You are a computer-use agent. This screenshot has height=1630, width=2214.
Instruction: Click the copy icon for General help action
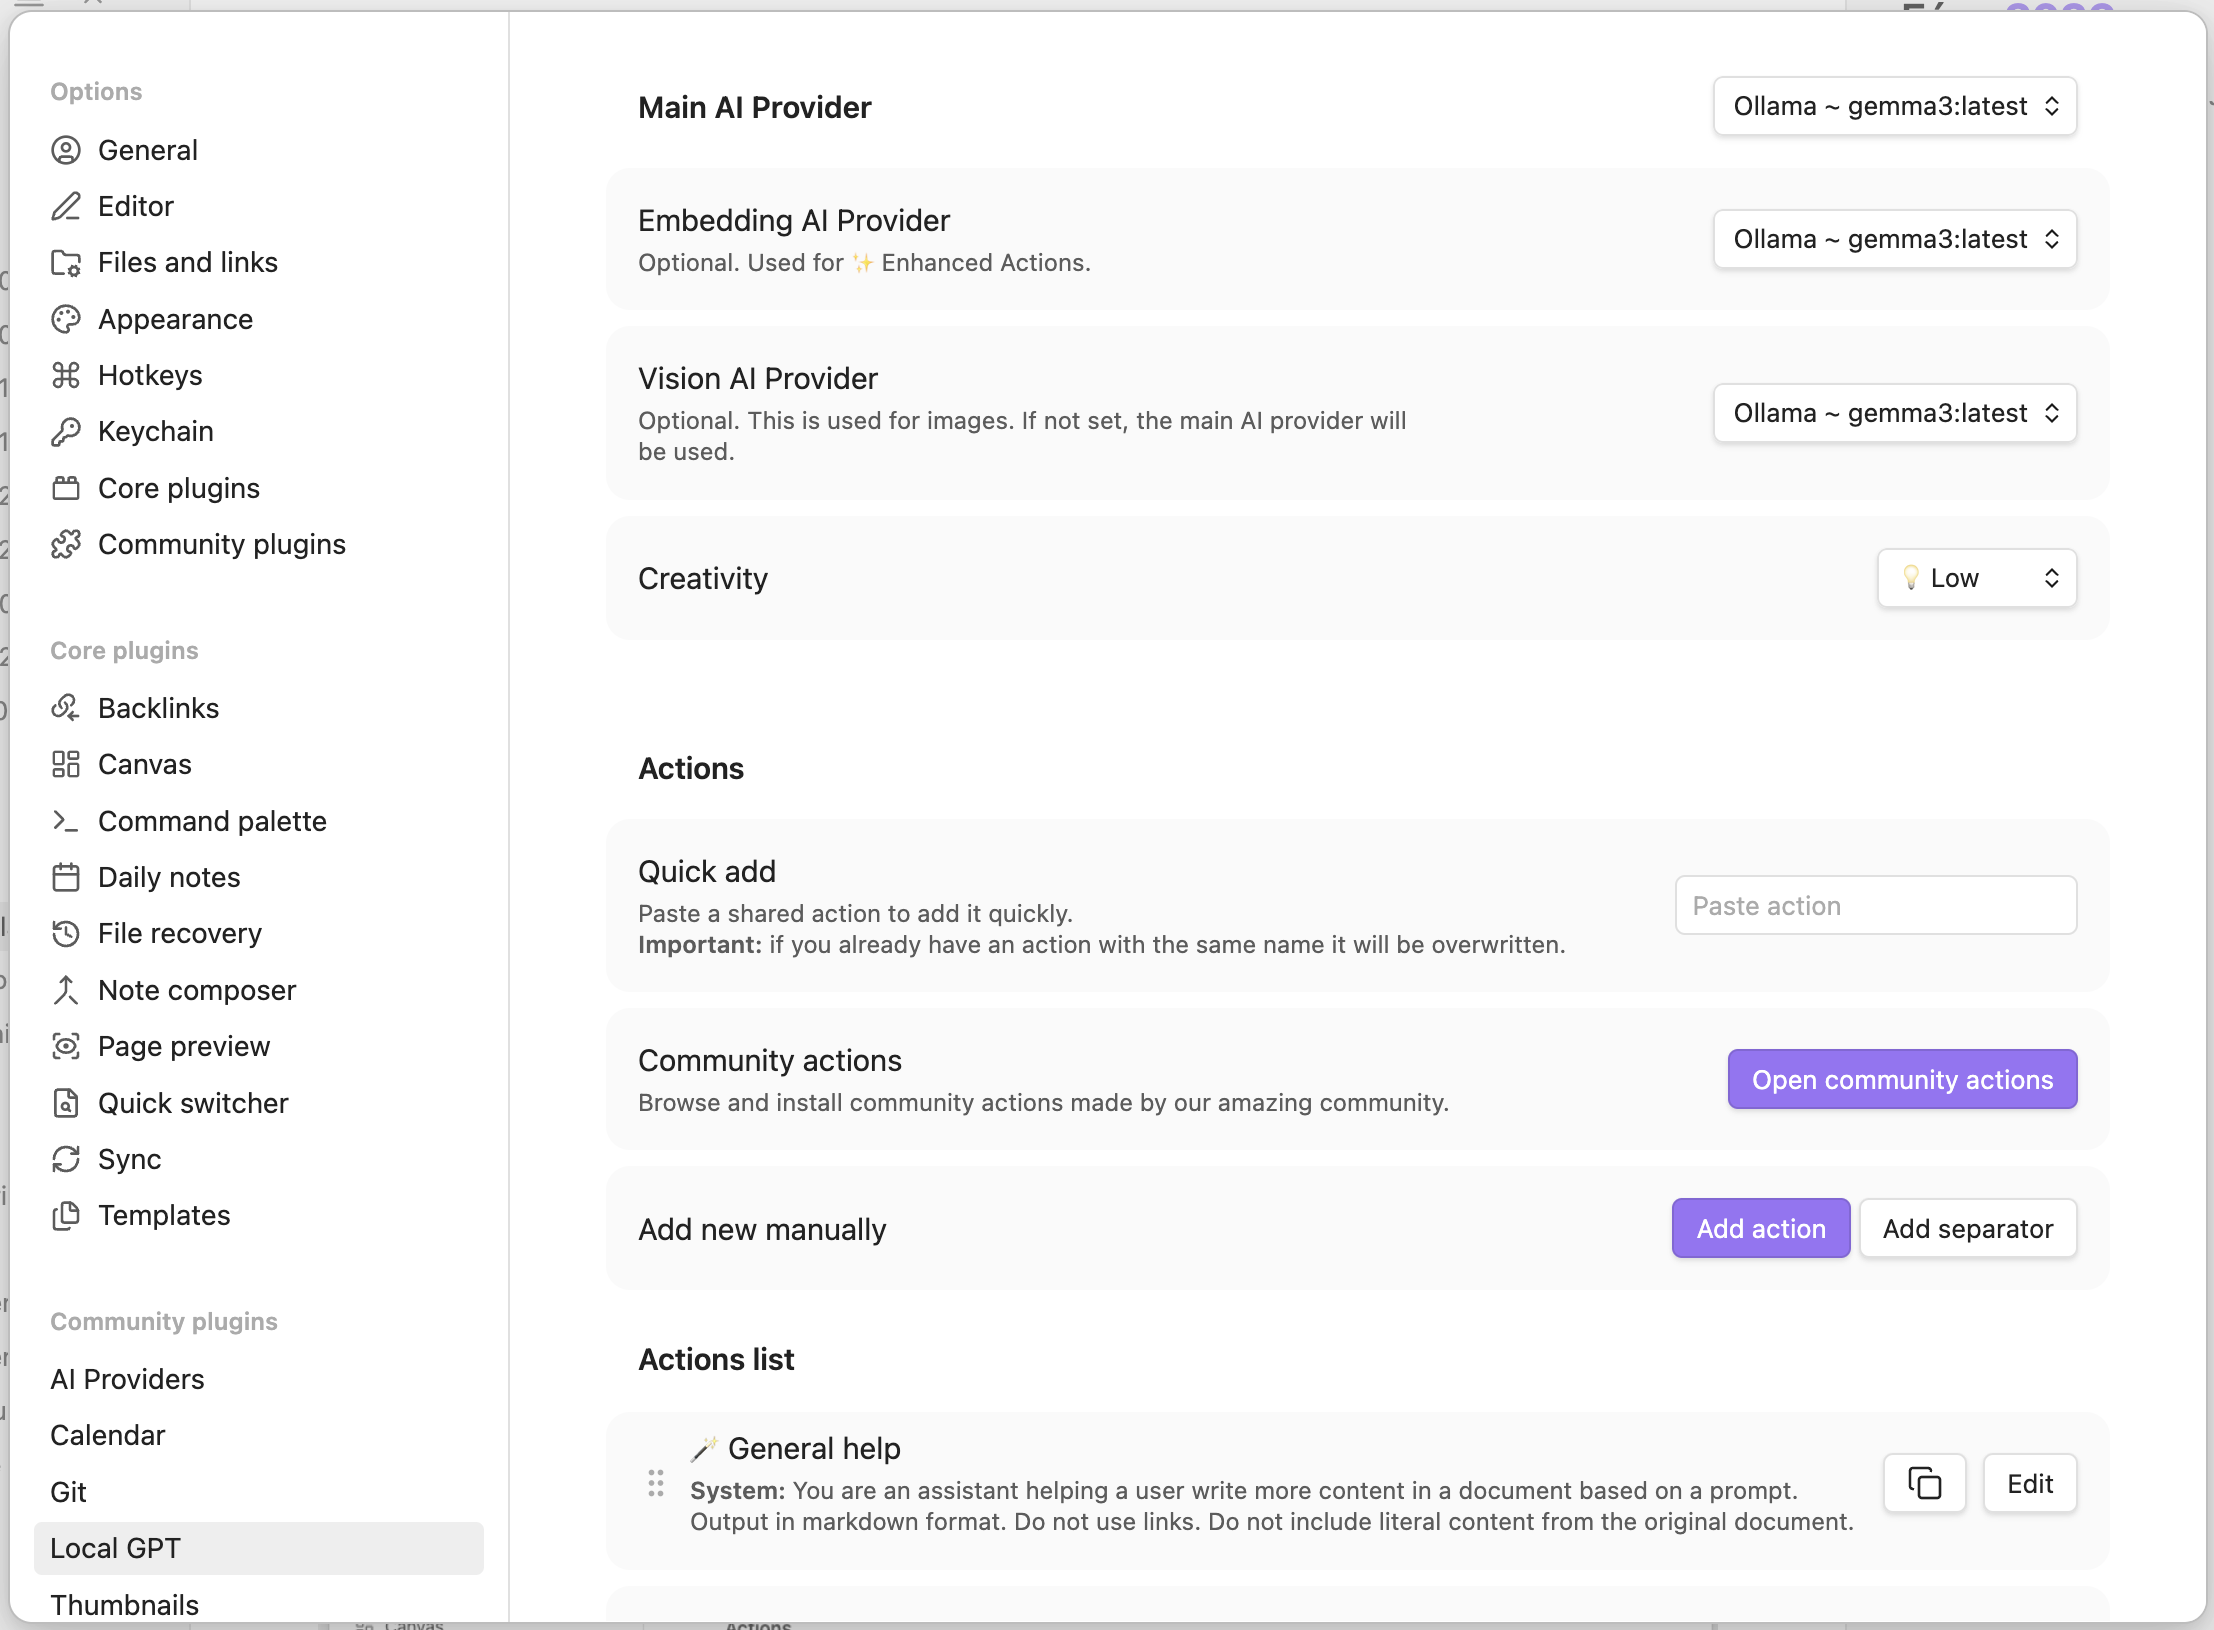click(x=1924, y=1483)
